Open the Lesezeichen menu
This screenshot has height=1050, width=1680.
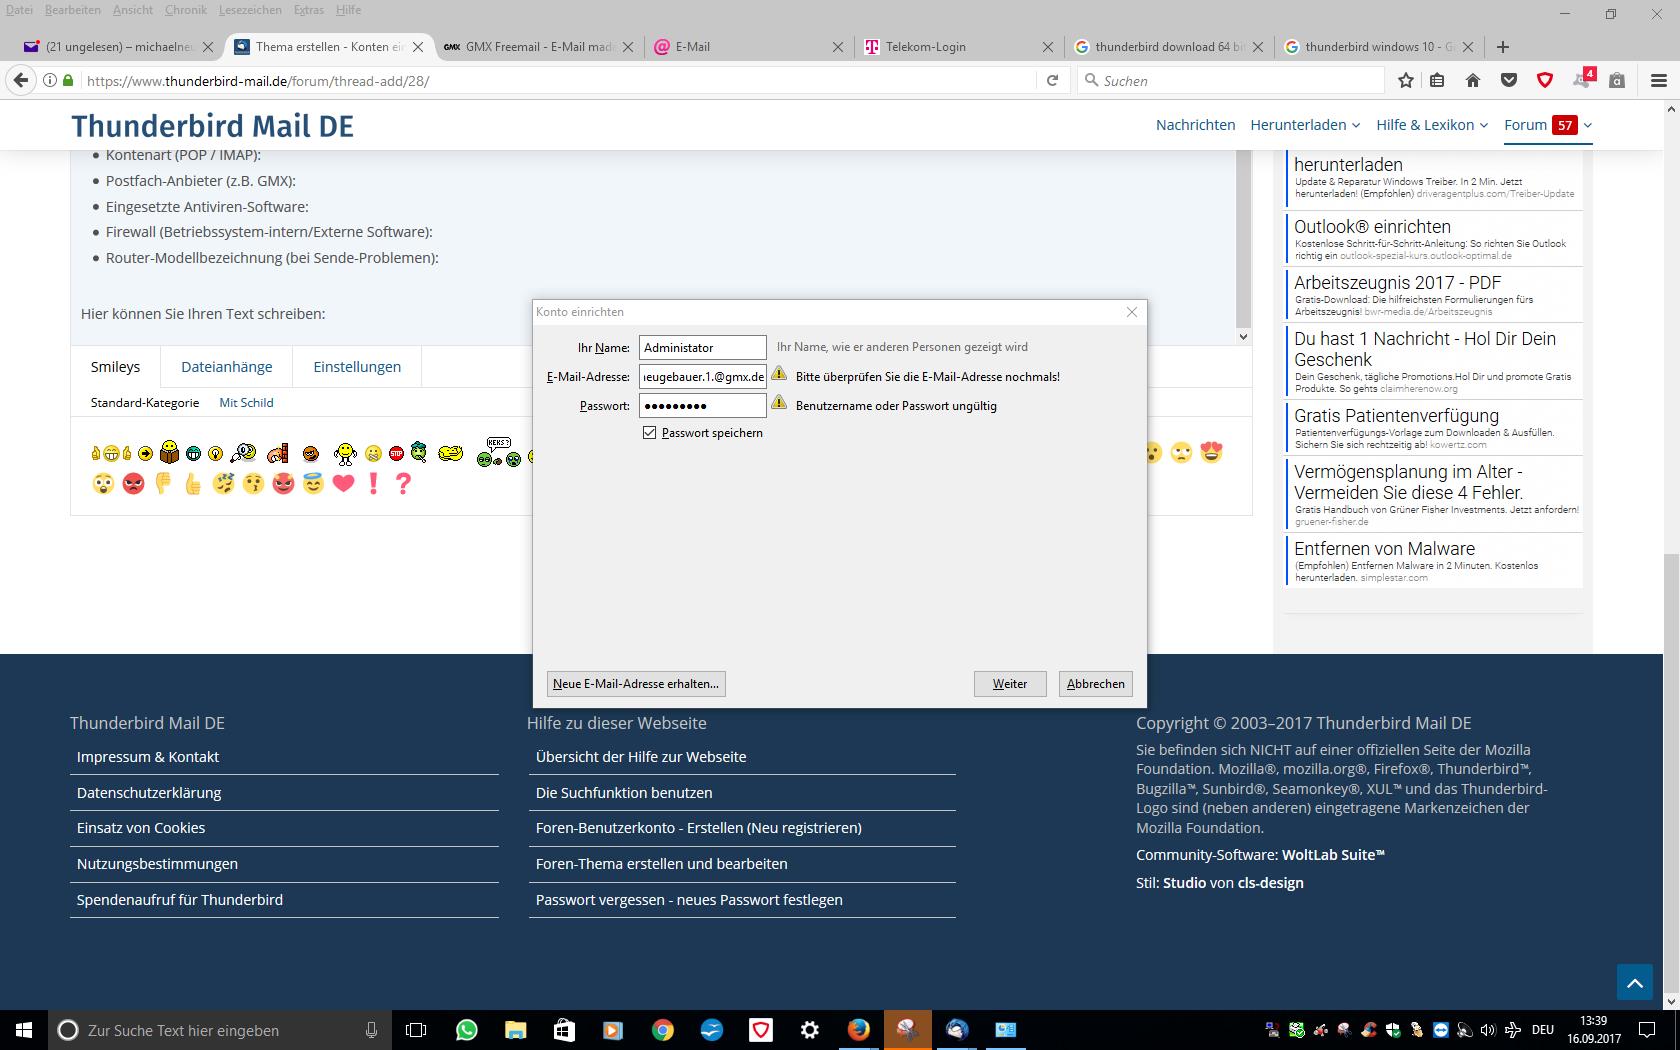click(x=250, y=10)
